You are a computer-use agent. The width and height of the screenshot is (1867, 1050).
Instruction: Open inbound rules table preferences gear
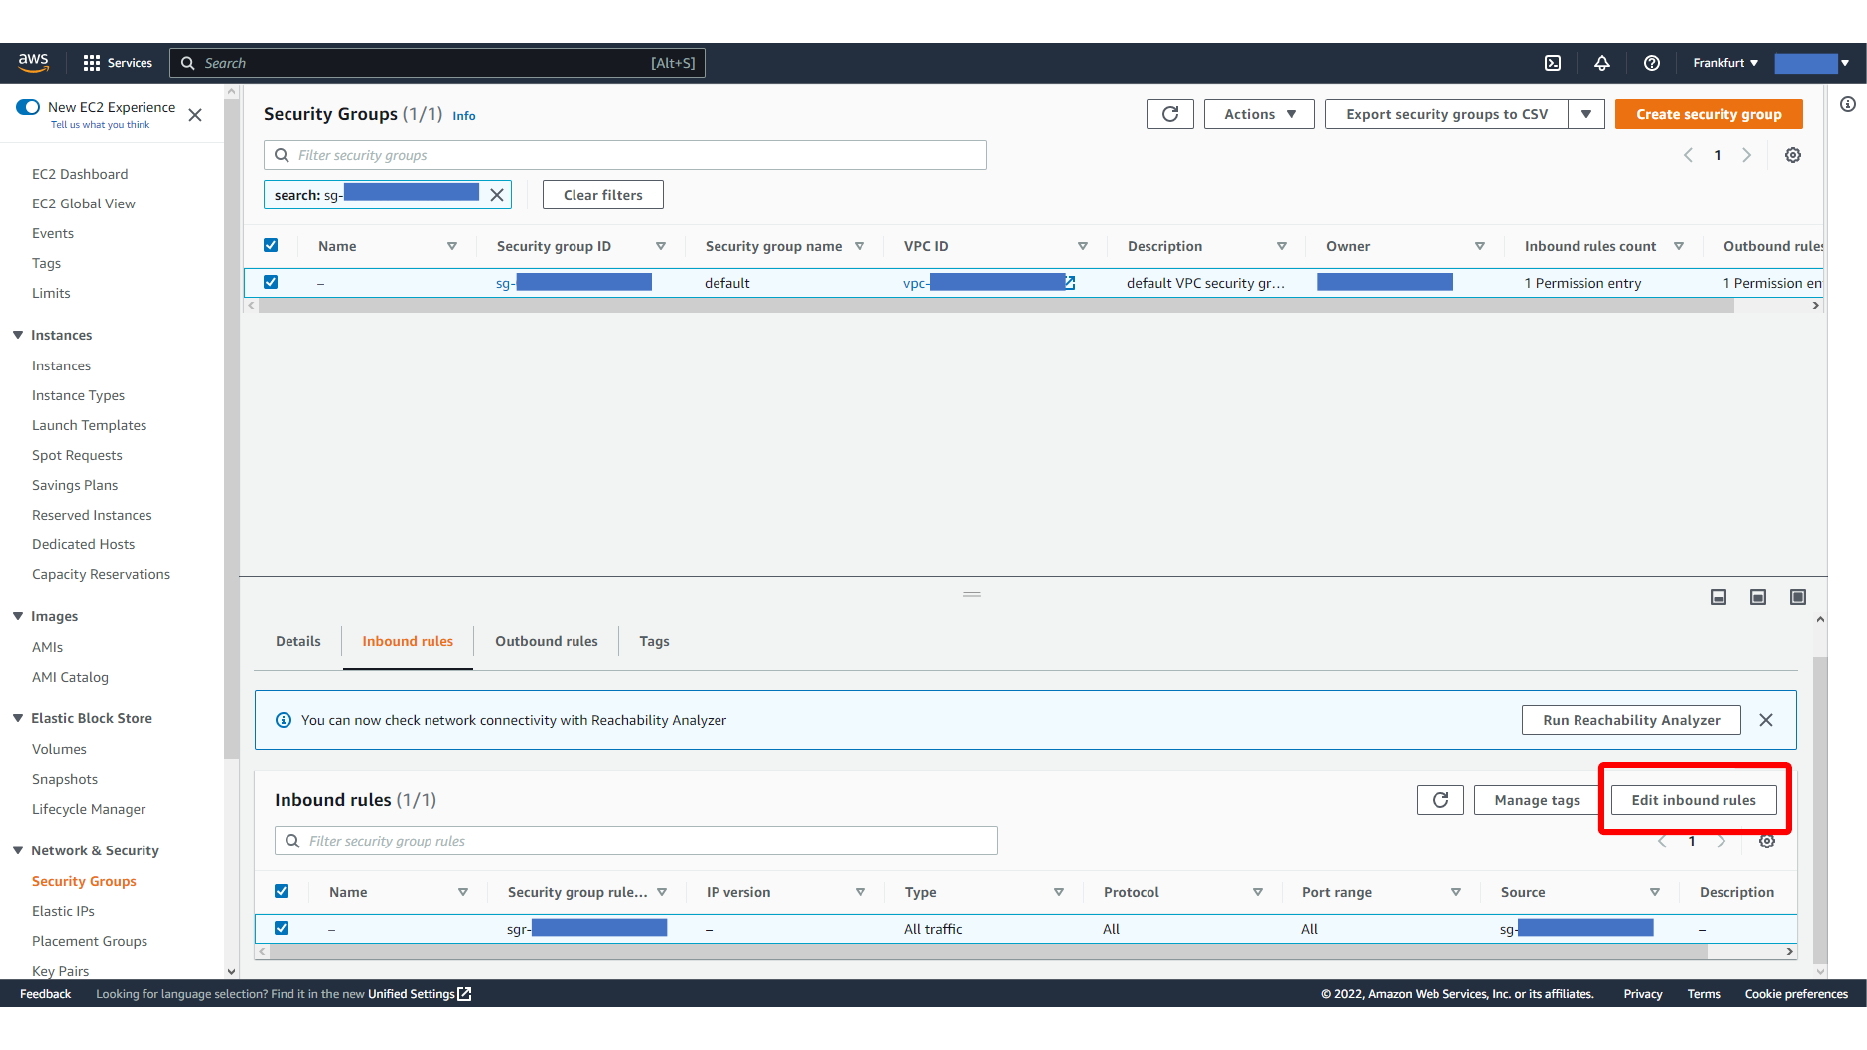click(x=1768, y=841)
